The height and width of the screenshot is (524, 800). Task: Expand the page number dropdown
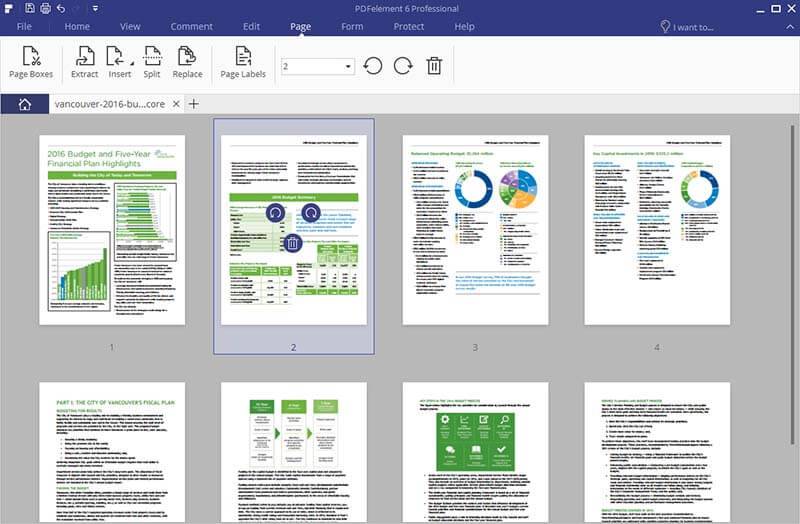(x=348, y=66)
